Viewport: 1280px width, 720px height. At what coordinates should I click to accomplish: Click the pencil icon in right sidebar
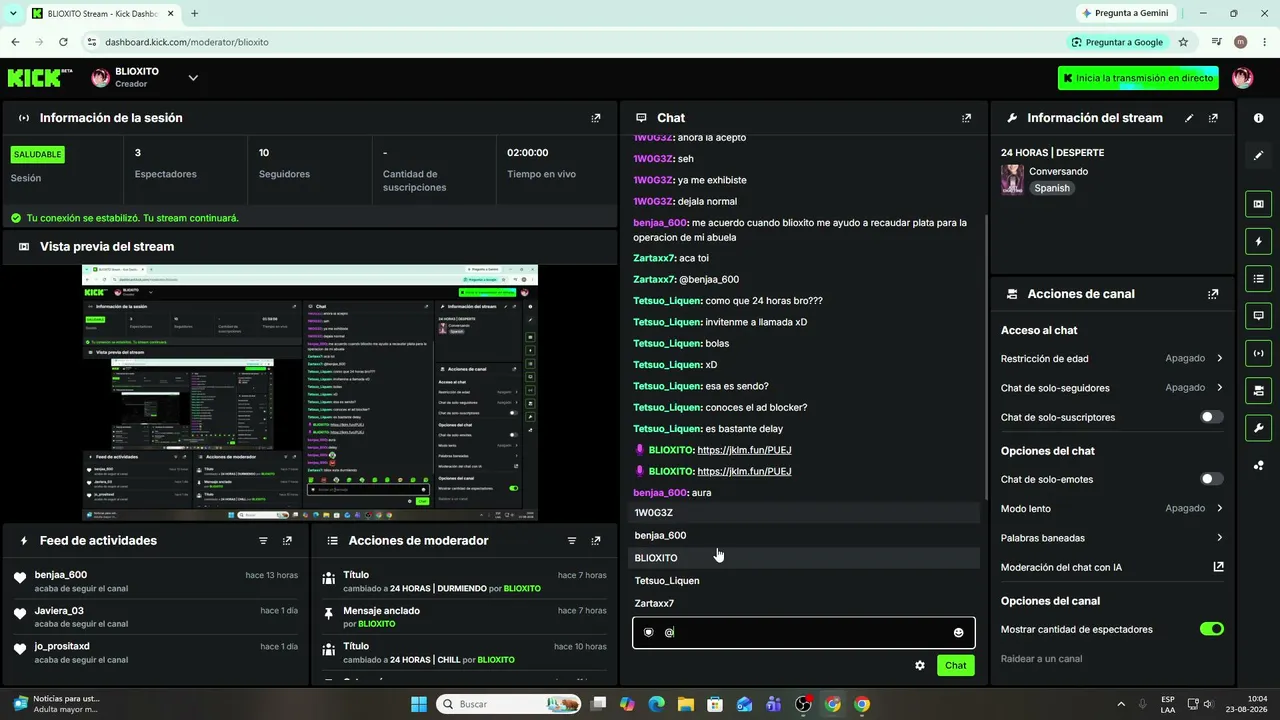(1258, 155)
